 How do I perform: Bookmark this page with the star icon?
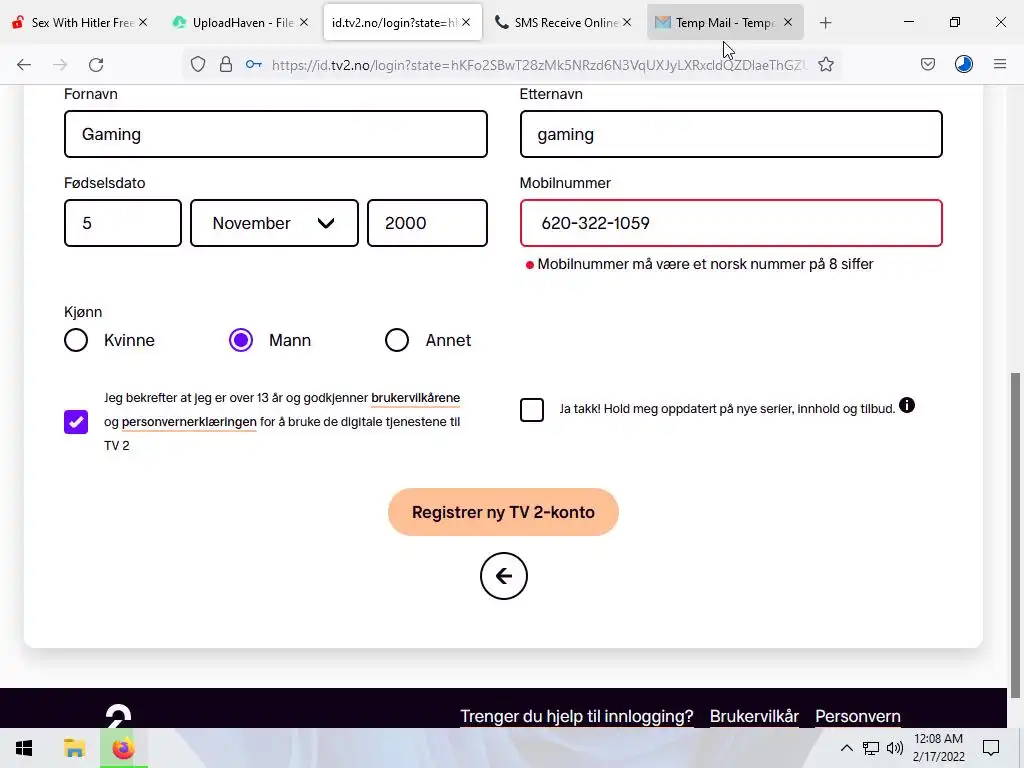tap(825, 64)
